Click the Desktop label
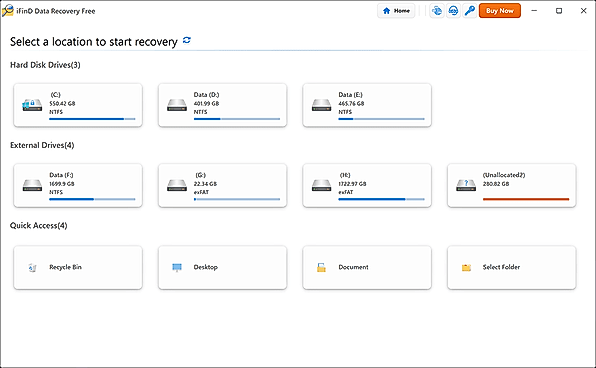 206,267
